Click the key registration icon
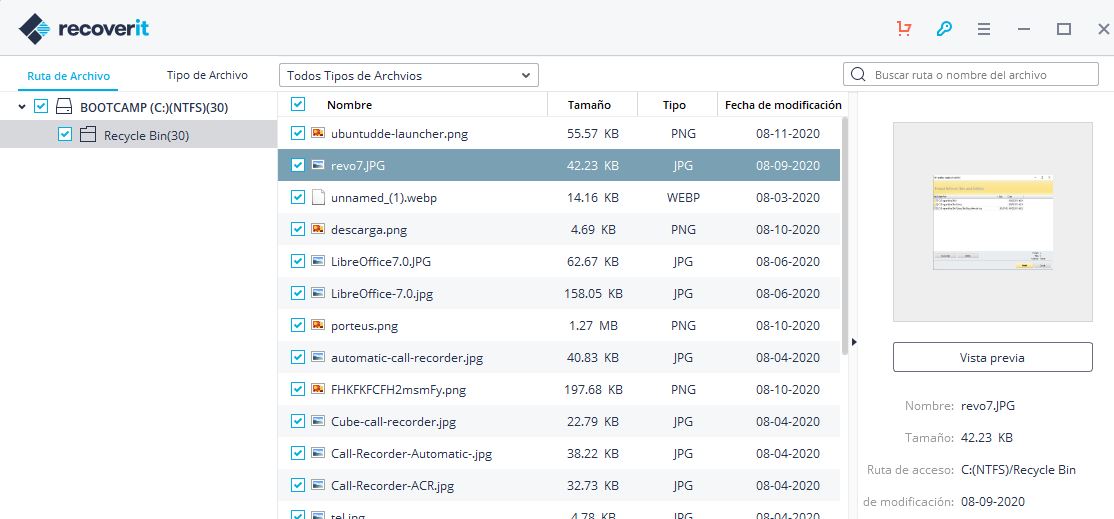Image resolution: width=1114 pixels, height=519 pixels. click(x=943, y=29)
